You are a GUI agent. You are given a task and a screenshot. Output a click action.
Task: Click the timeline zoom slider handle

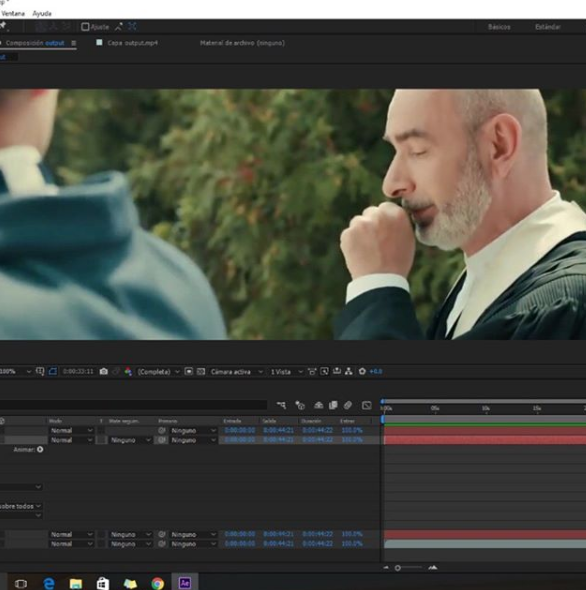pyautogui.click(x=397, y=568)
